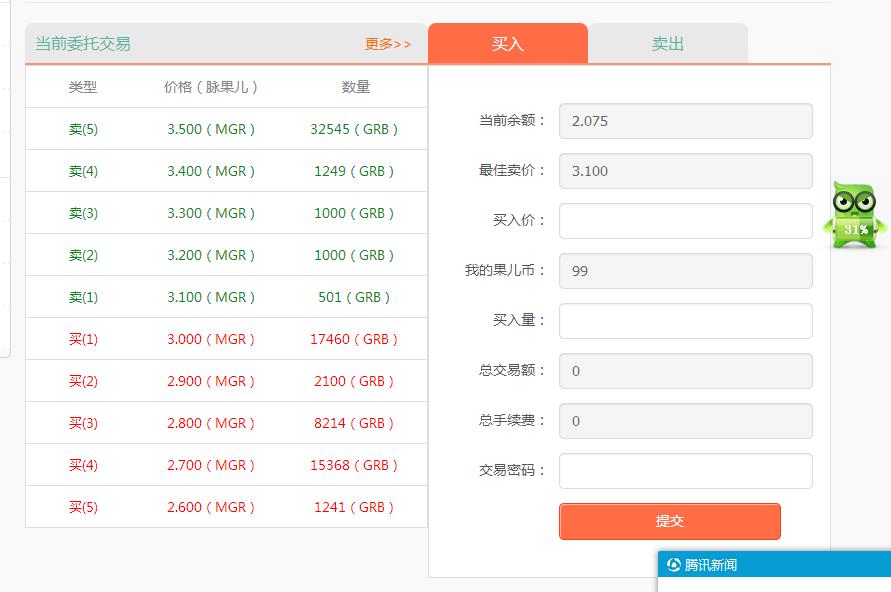Click the 我的果儿币 field showing 99
This screenshot has width=891, height=592.
click(x=685, y=271)
